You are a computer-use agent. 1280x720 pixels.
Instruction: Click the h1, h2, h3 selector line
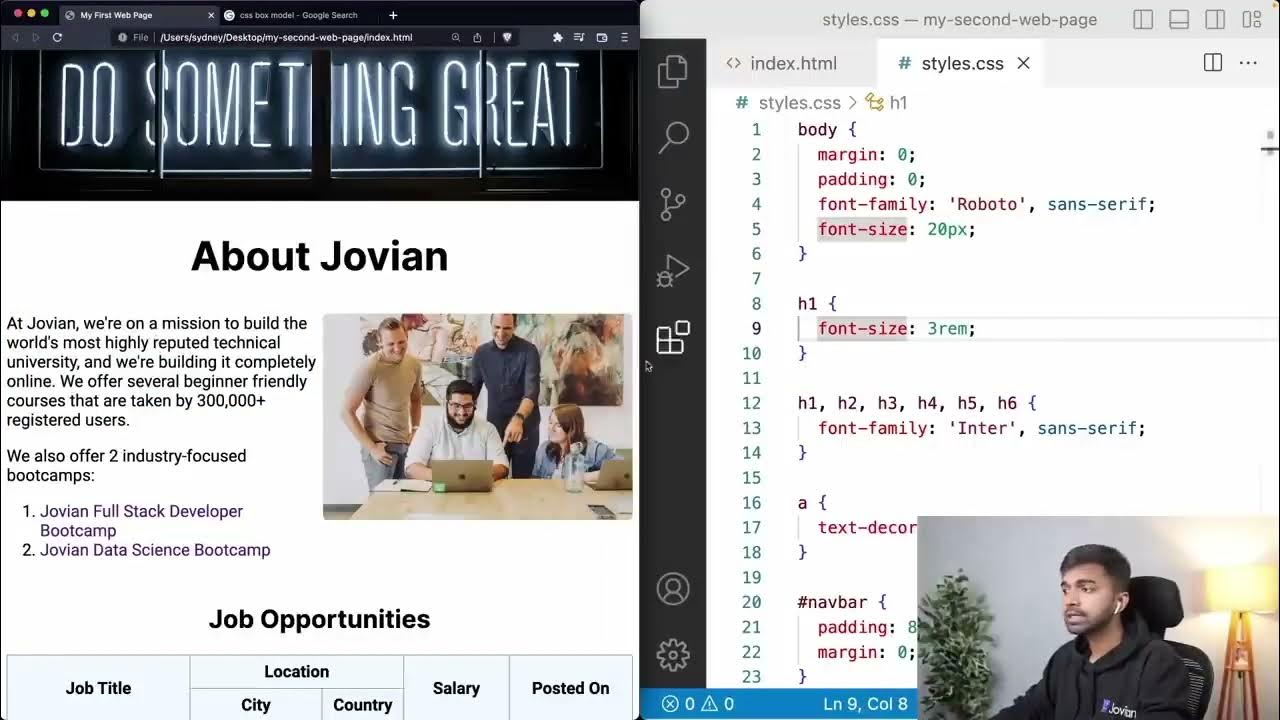tap(917, 403)
